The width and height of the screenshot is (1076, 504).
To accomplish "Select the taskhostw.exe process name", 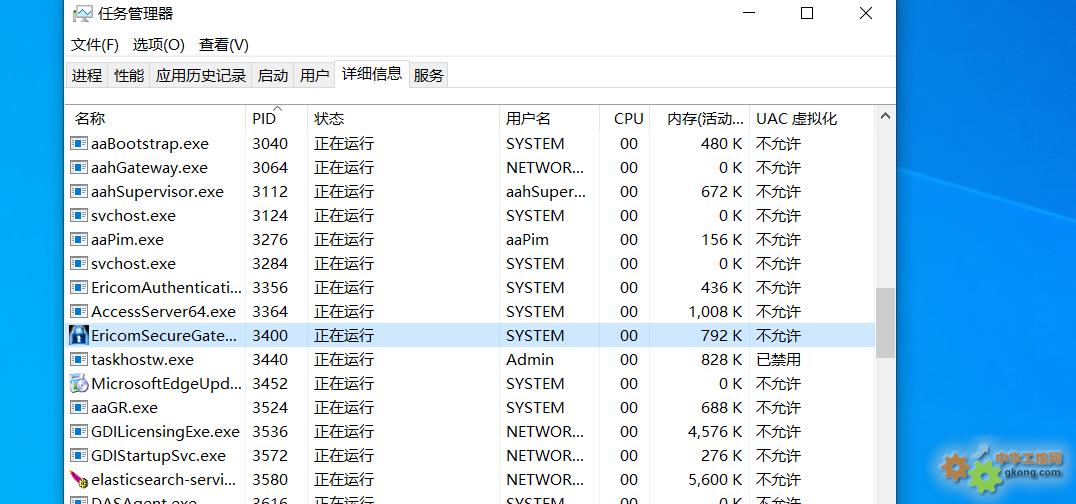I will (143, 360).
